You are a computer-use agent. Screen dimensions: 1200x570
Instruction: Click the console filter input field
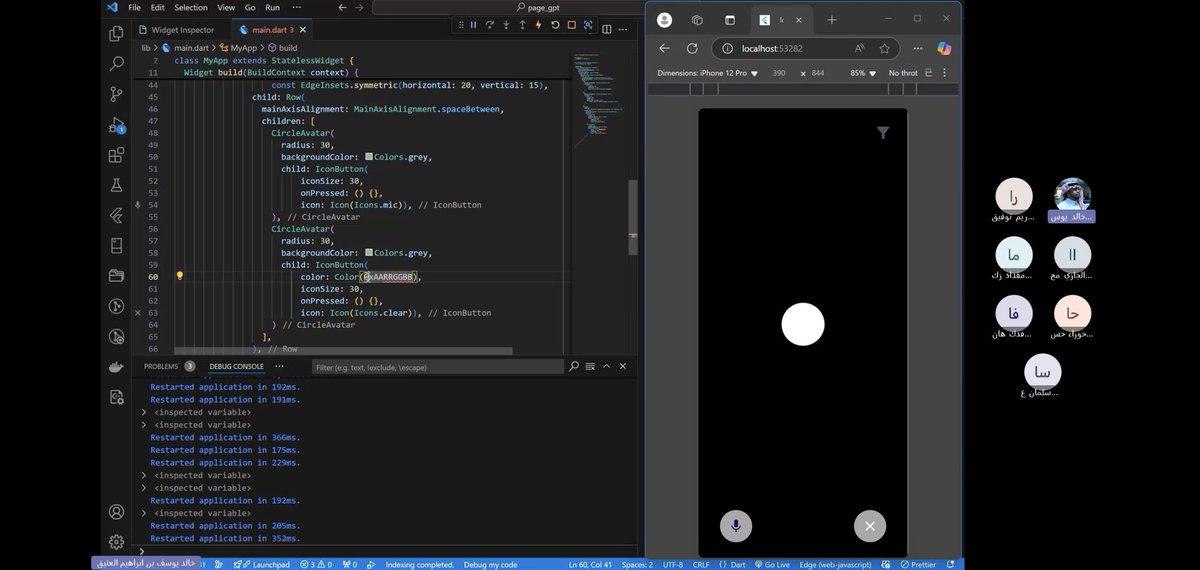437,367
